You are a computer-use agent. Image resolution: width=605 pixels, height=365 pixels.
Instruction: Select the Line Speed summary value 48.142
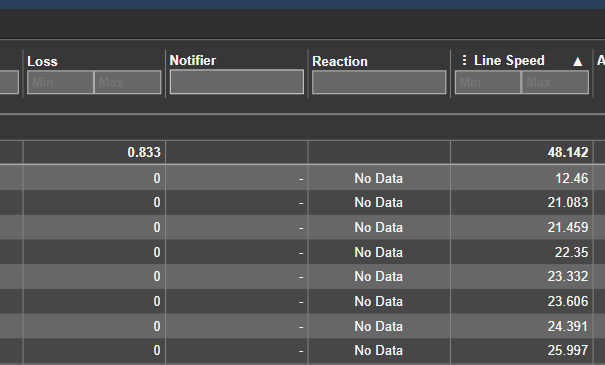coord(568,152)
